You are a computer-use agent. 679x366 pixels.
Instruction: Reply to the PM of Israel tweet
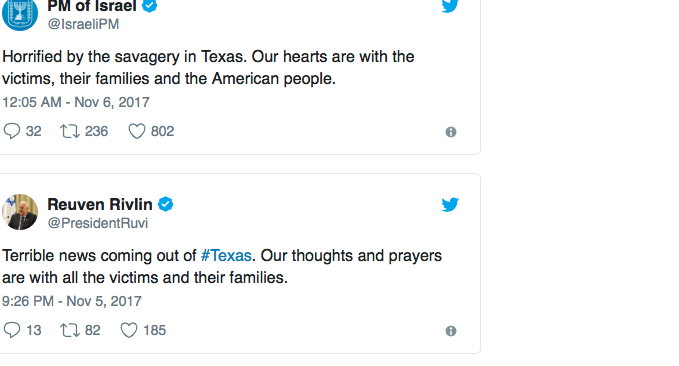pyautogui.click(x=12, y=131)
